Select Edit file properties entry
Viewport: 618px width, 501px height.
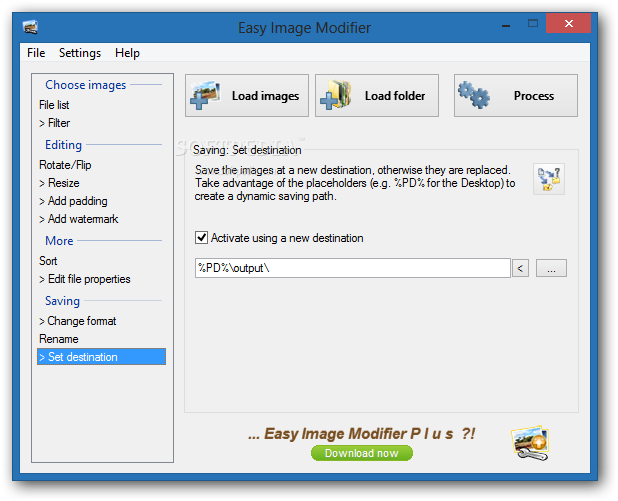(84, 279)
